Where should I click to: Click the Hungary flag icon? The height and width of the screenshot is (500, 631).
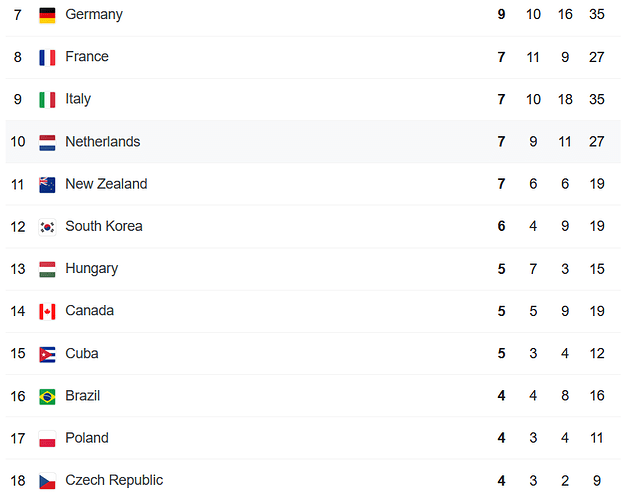point(47,269)
